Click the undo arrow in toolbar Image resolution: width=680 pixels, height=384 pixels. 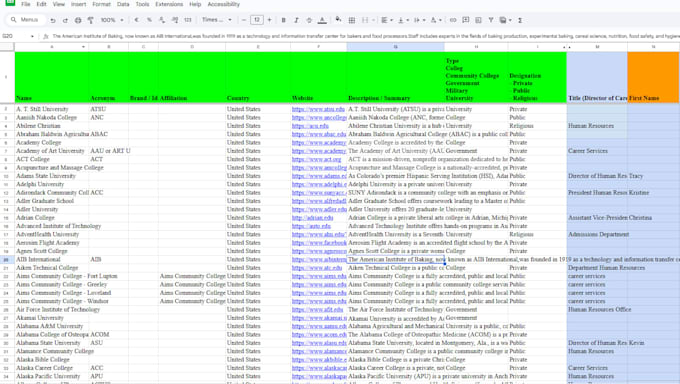coord(52,20)
